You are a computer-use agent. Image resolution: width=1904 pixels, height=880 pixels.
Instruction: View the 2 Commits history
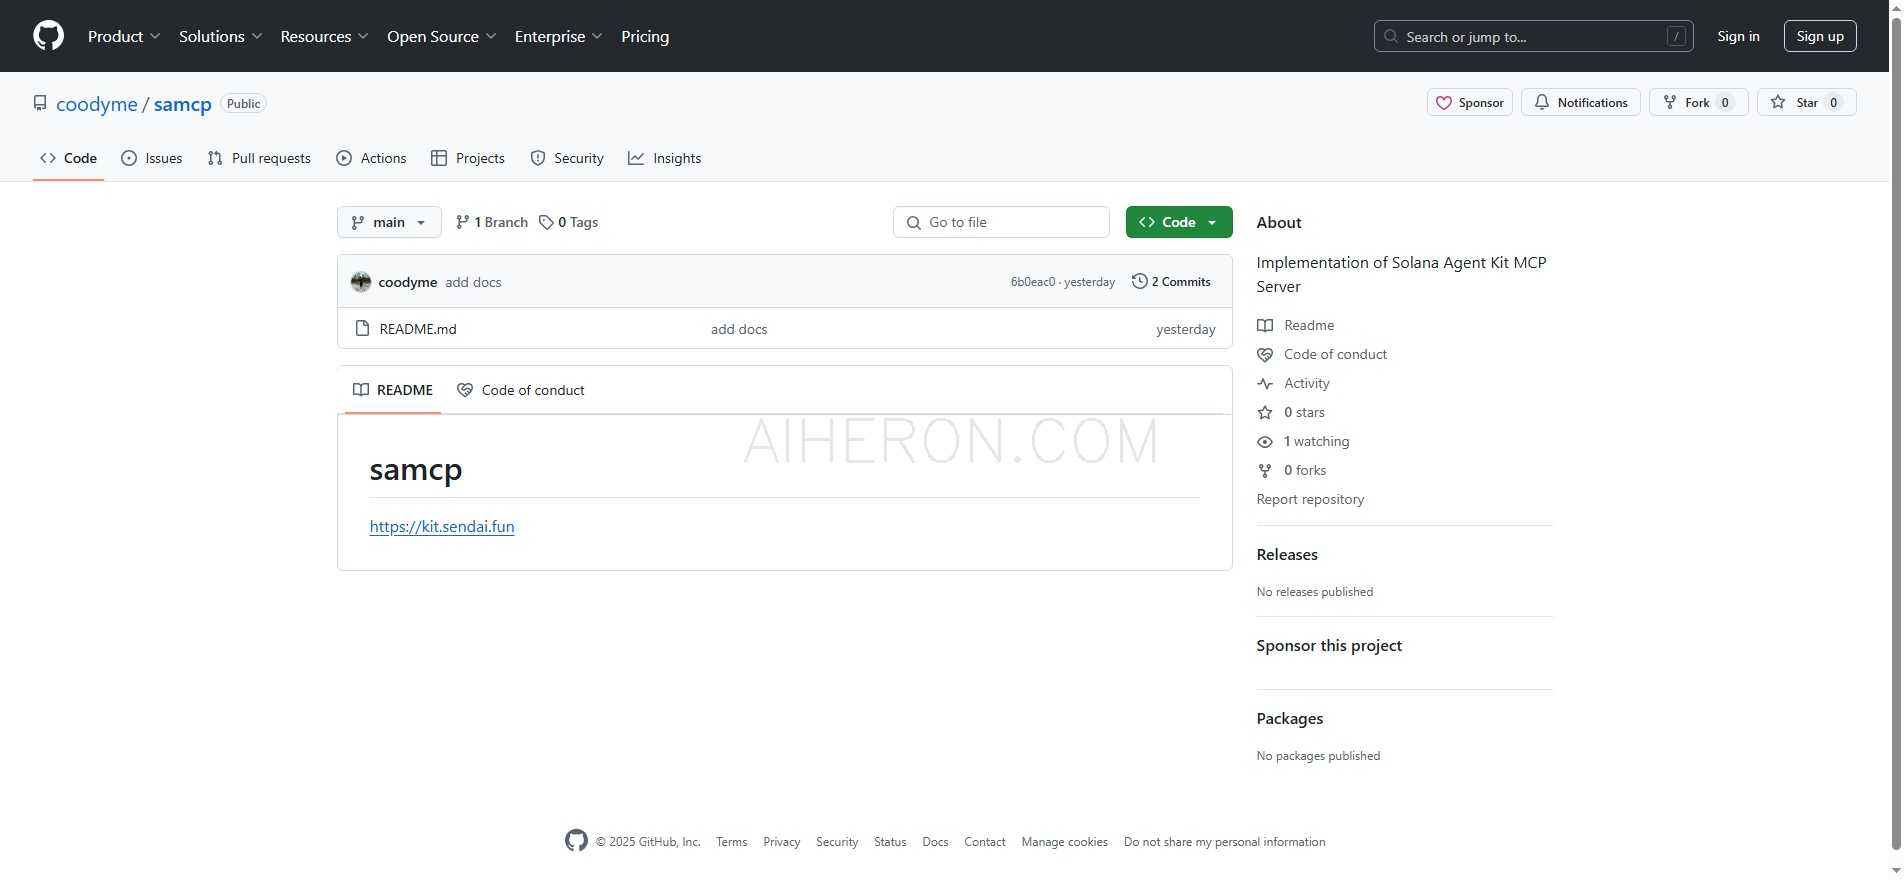[x=1171, y=282]
